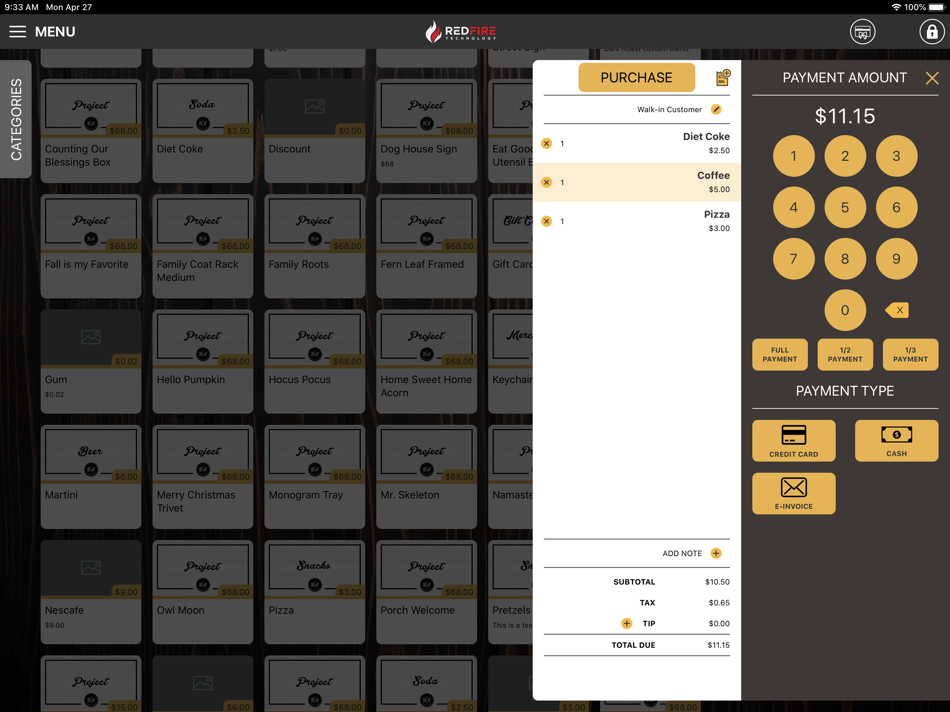Screen dimensions: 950x712
Task: Click the Walk-in Customer label
Action: pyautogui.click(x=669, y=110)
